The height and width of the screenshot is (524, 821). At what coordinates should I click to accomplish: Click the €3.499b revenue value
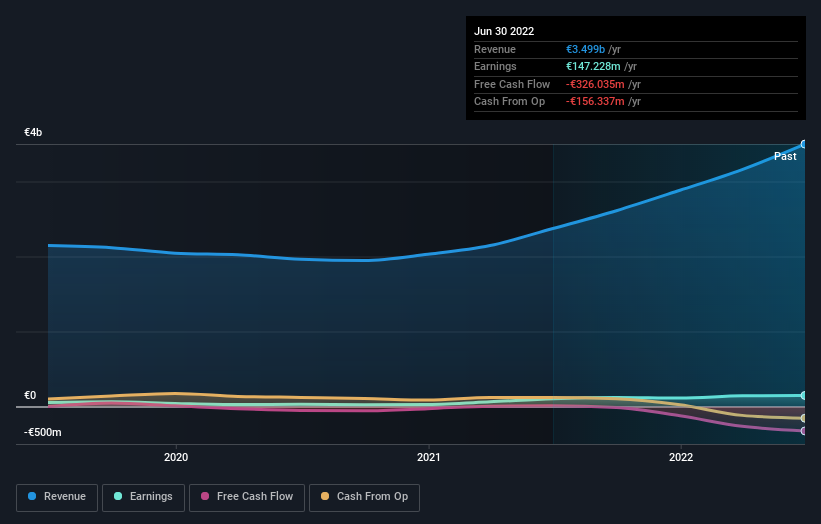pyautogui.click(x=585, y=49)
